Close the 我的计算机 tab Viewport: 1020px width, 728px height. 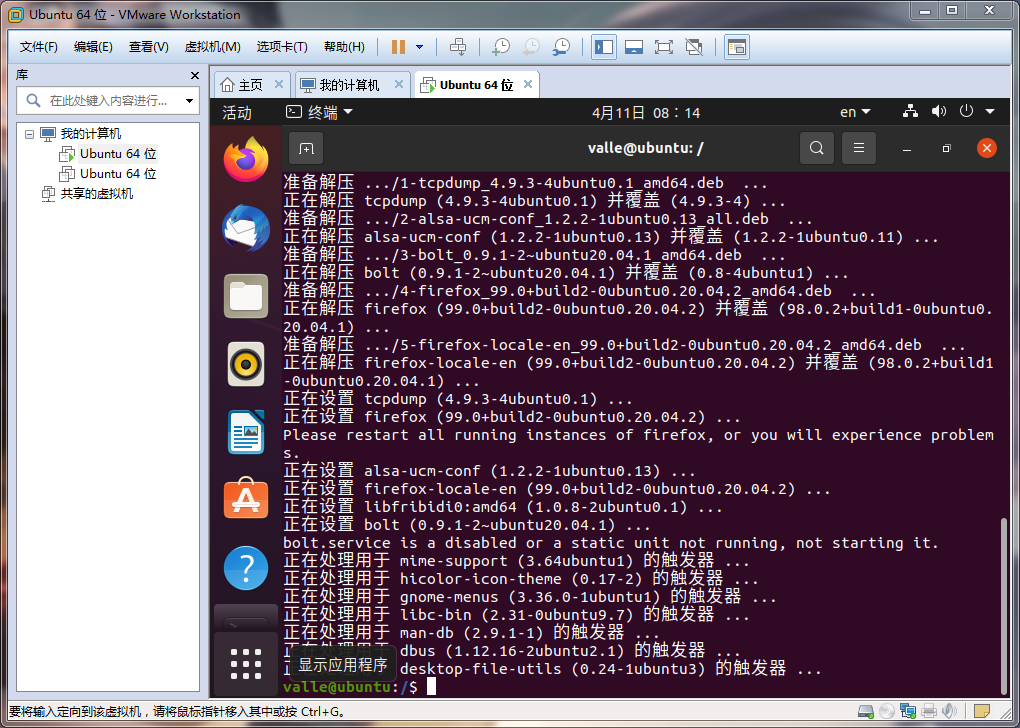(x=399, y=85)
